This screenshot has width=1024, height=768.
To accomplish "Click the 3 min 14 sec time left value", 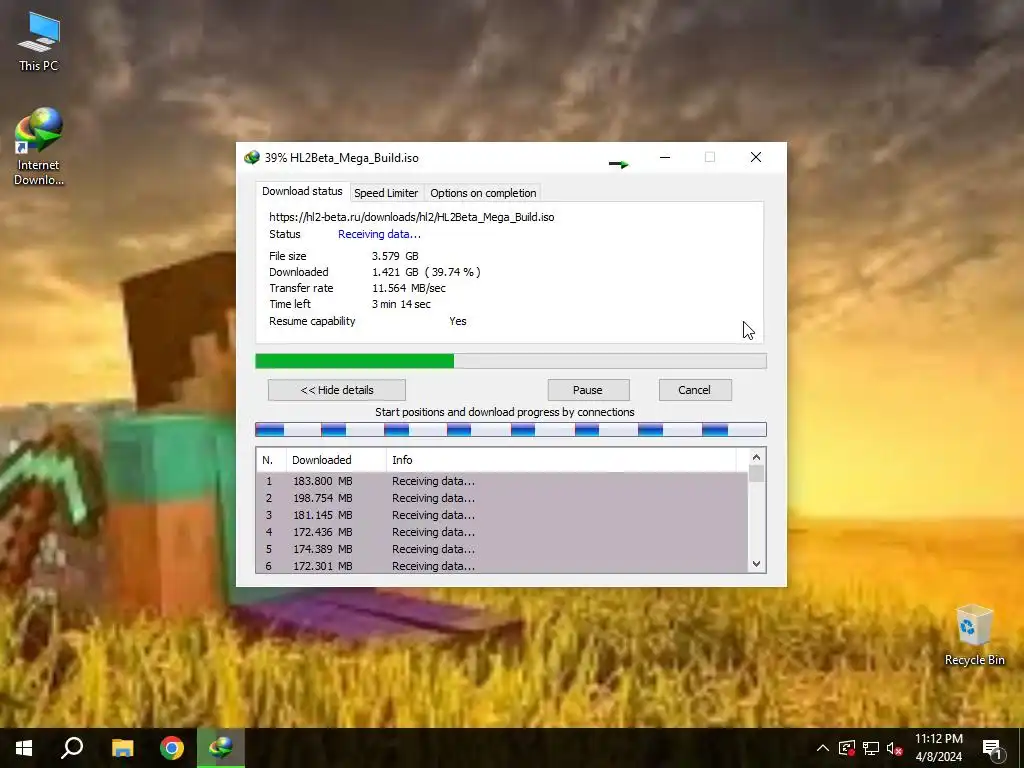I will pos(402,304).
